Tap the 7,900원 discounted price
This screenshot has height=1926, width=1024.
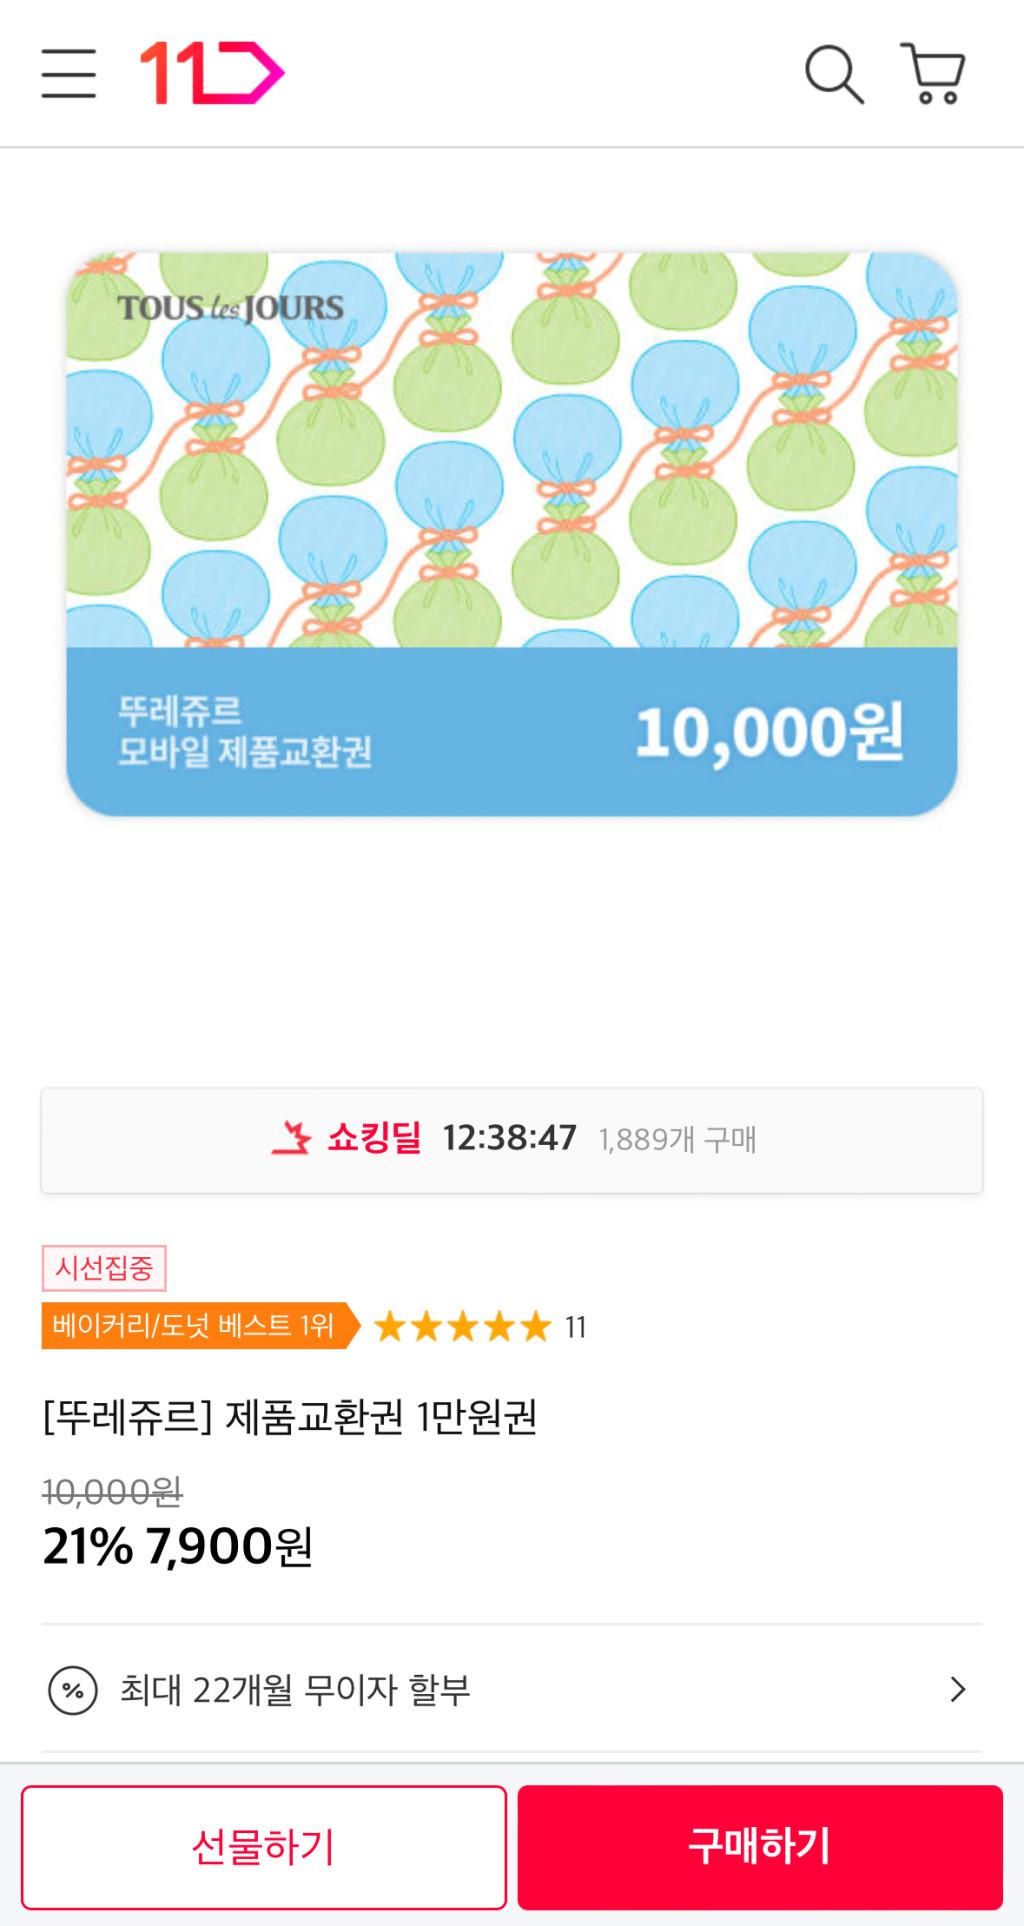click(229, 1546)
